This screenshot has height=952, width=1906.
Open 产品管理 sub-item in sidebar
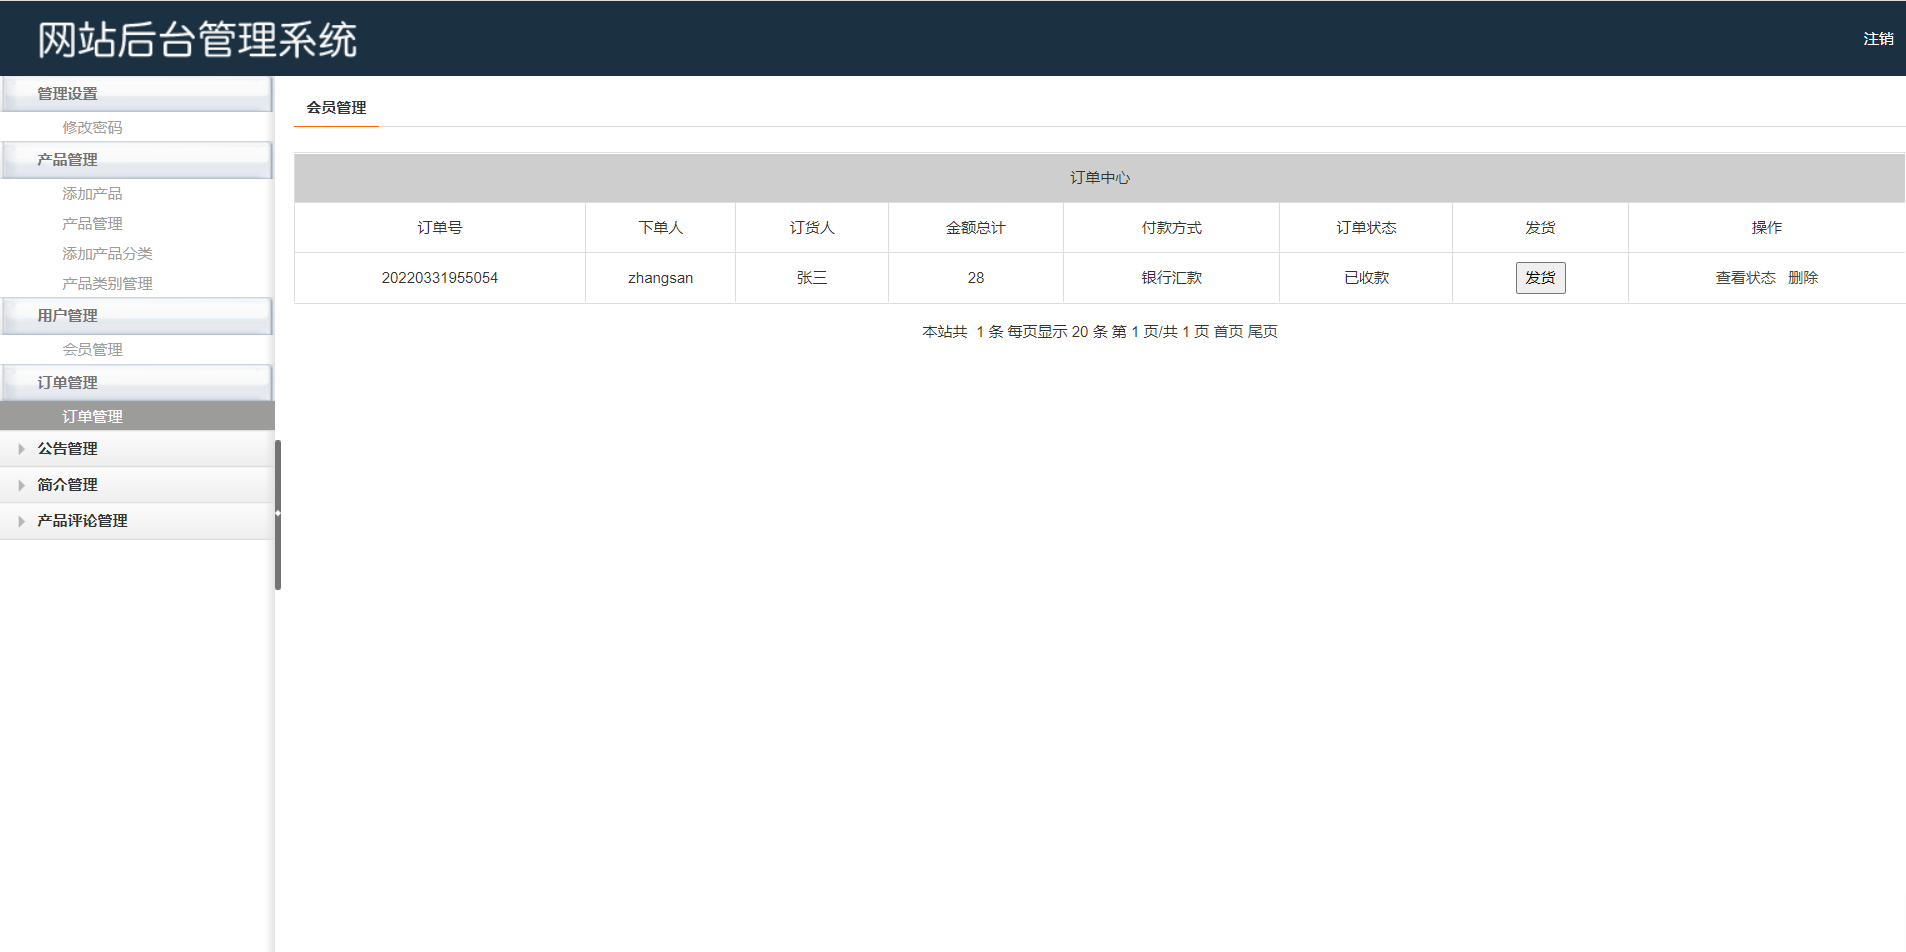[x=92, y=223]
